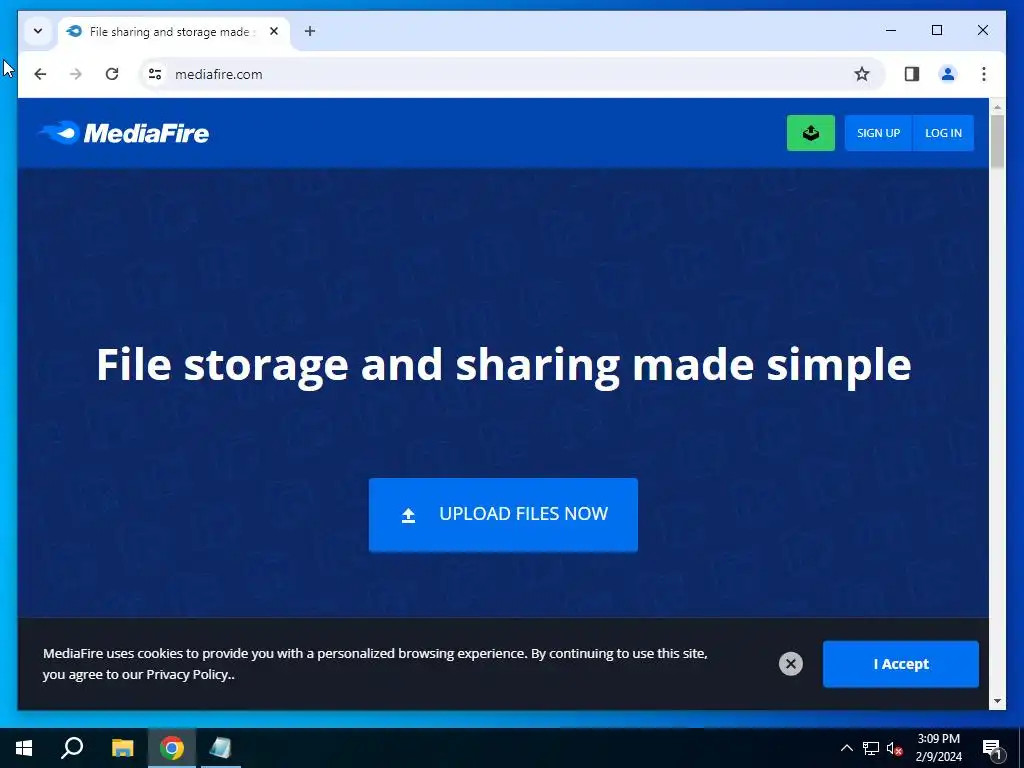Screen dimensions: 1024x768
Task: Open File Explorer from the taskbar
Action: click(122, 748)
